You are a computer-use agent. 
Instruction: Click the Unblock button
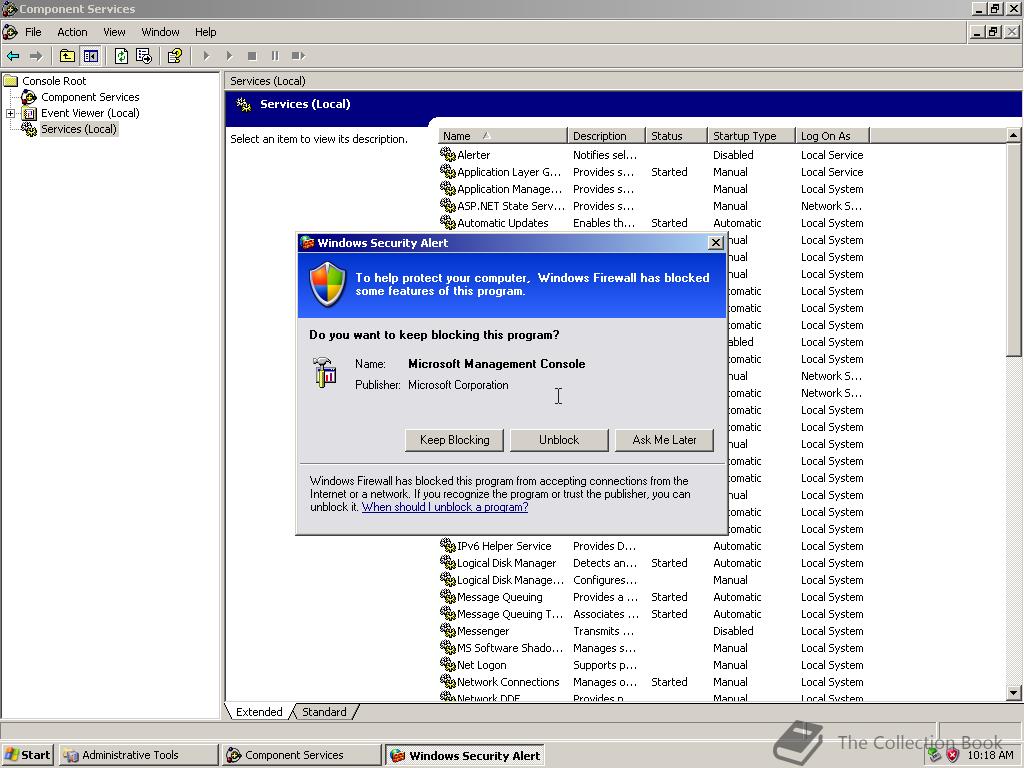click(x=559, y=440)
